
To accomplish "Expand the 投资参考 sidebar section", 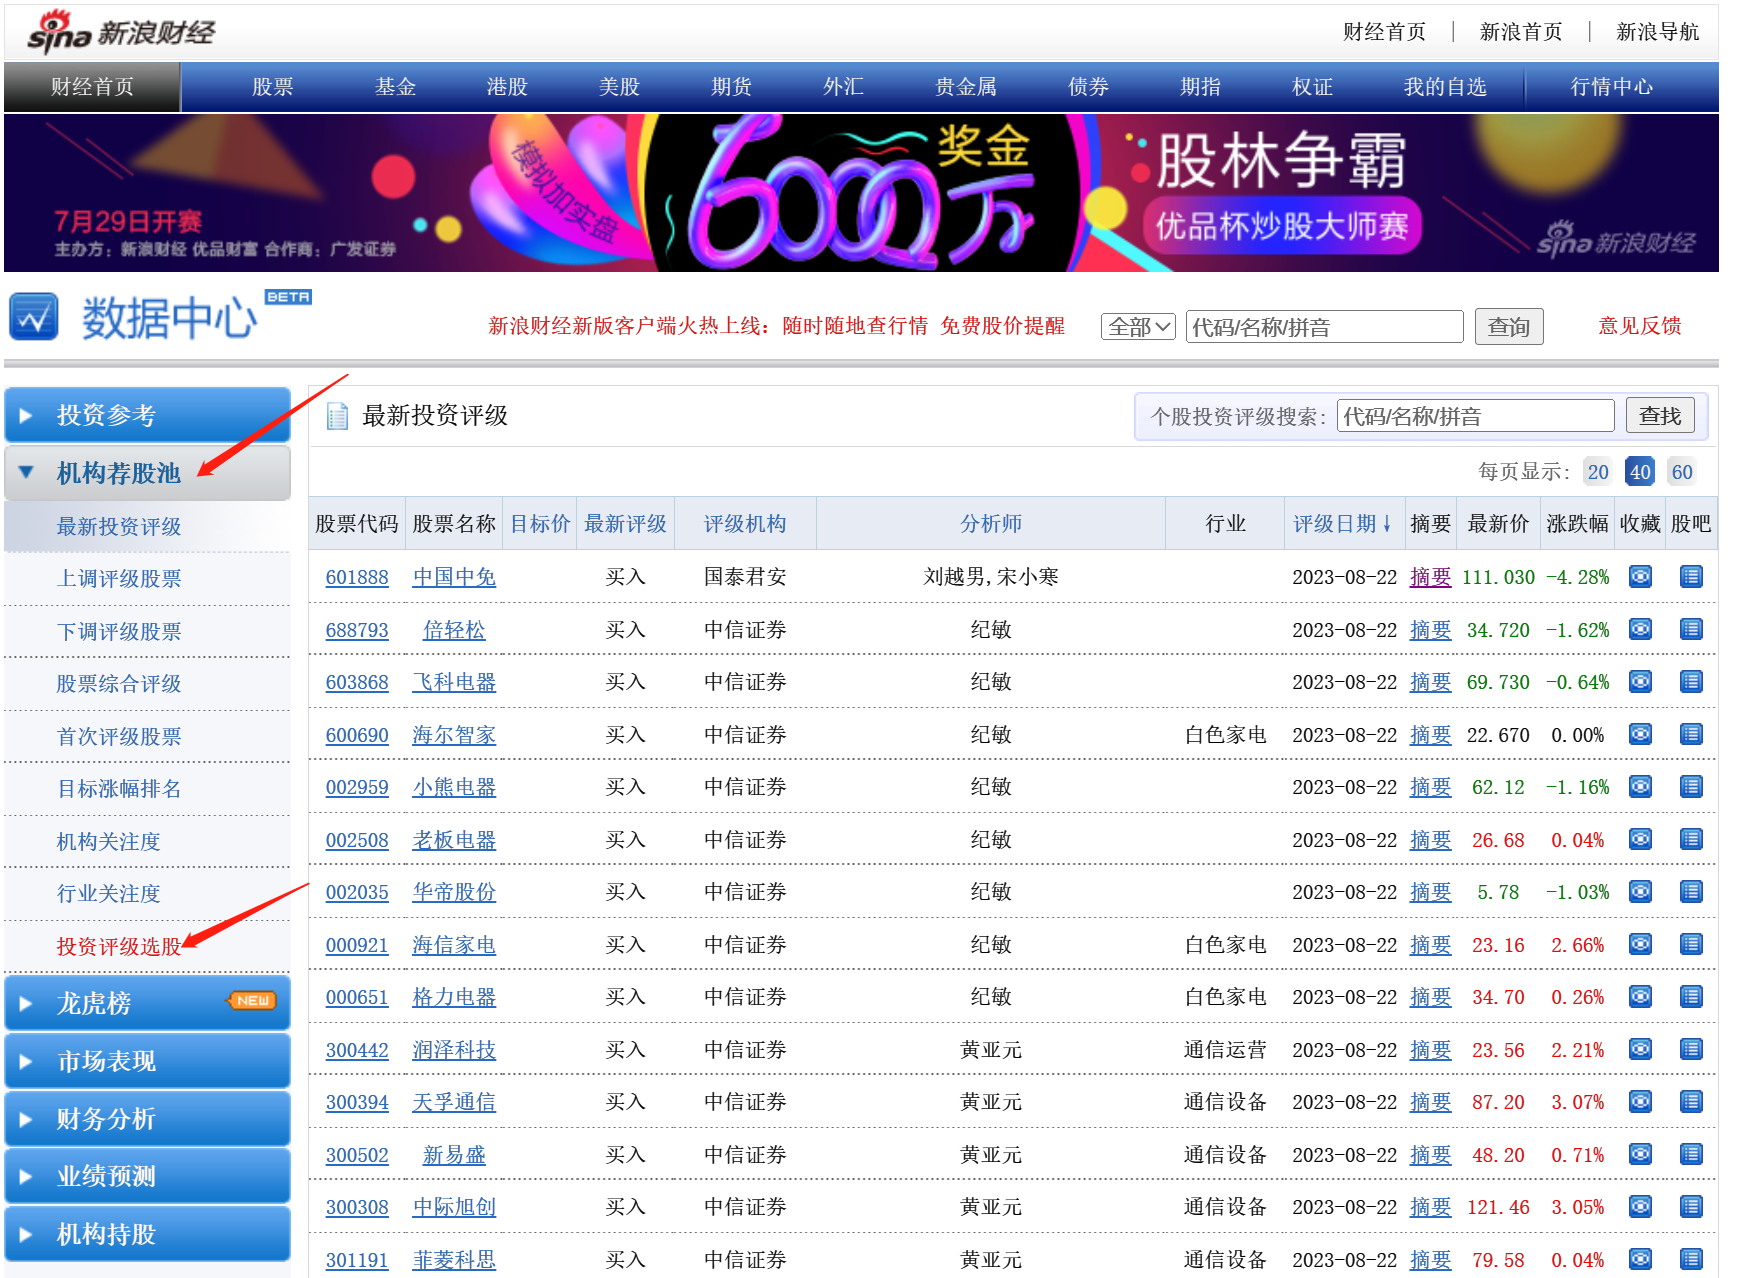I will pyautogui.click(x=147, y=415).
